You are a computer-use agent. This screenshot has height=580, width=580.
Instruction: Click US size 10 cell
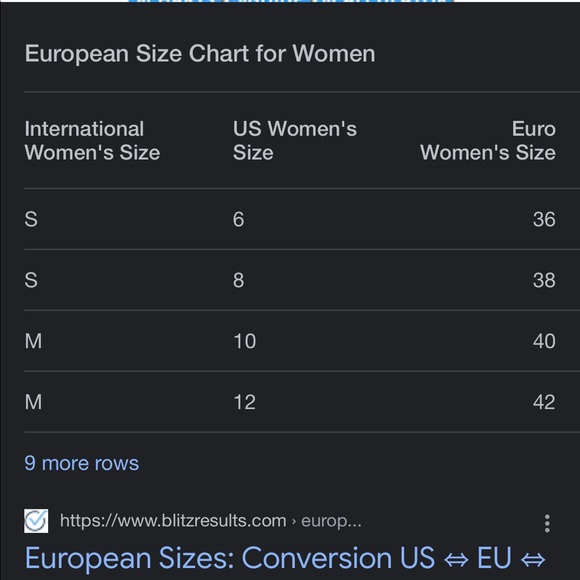click(x=245, y=341)
